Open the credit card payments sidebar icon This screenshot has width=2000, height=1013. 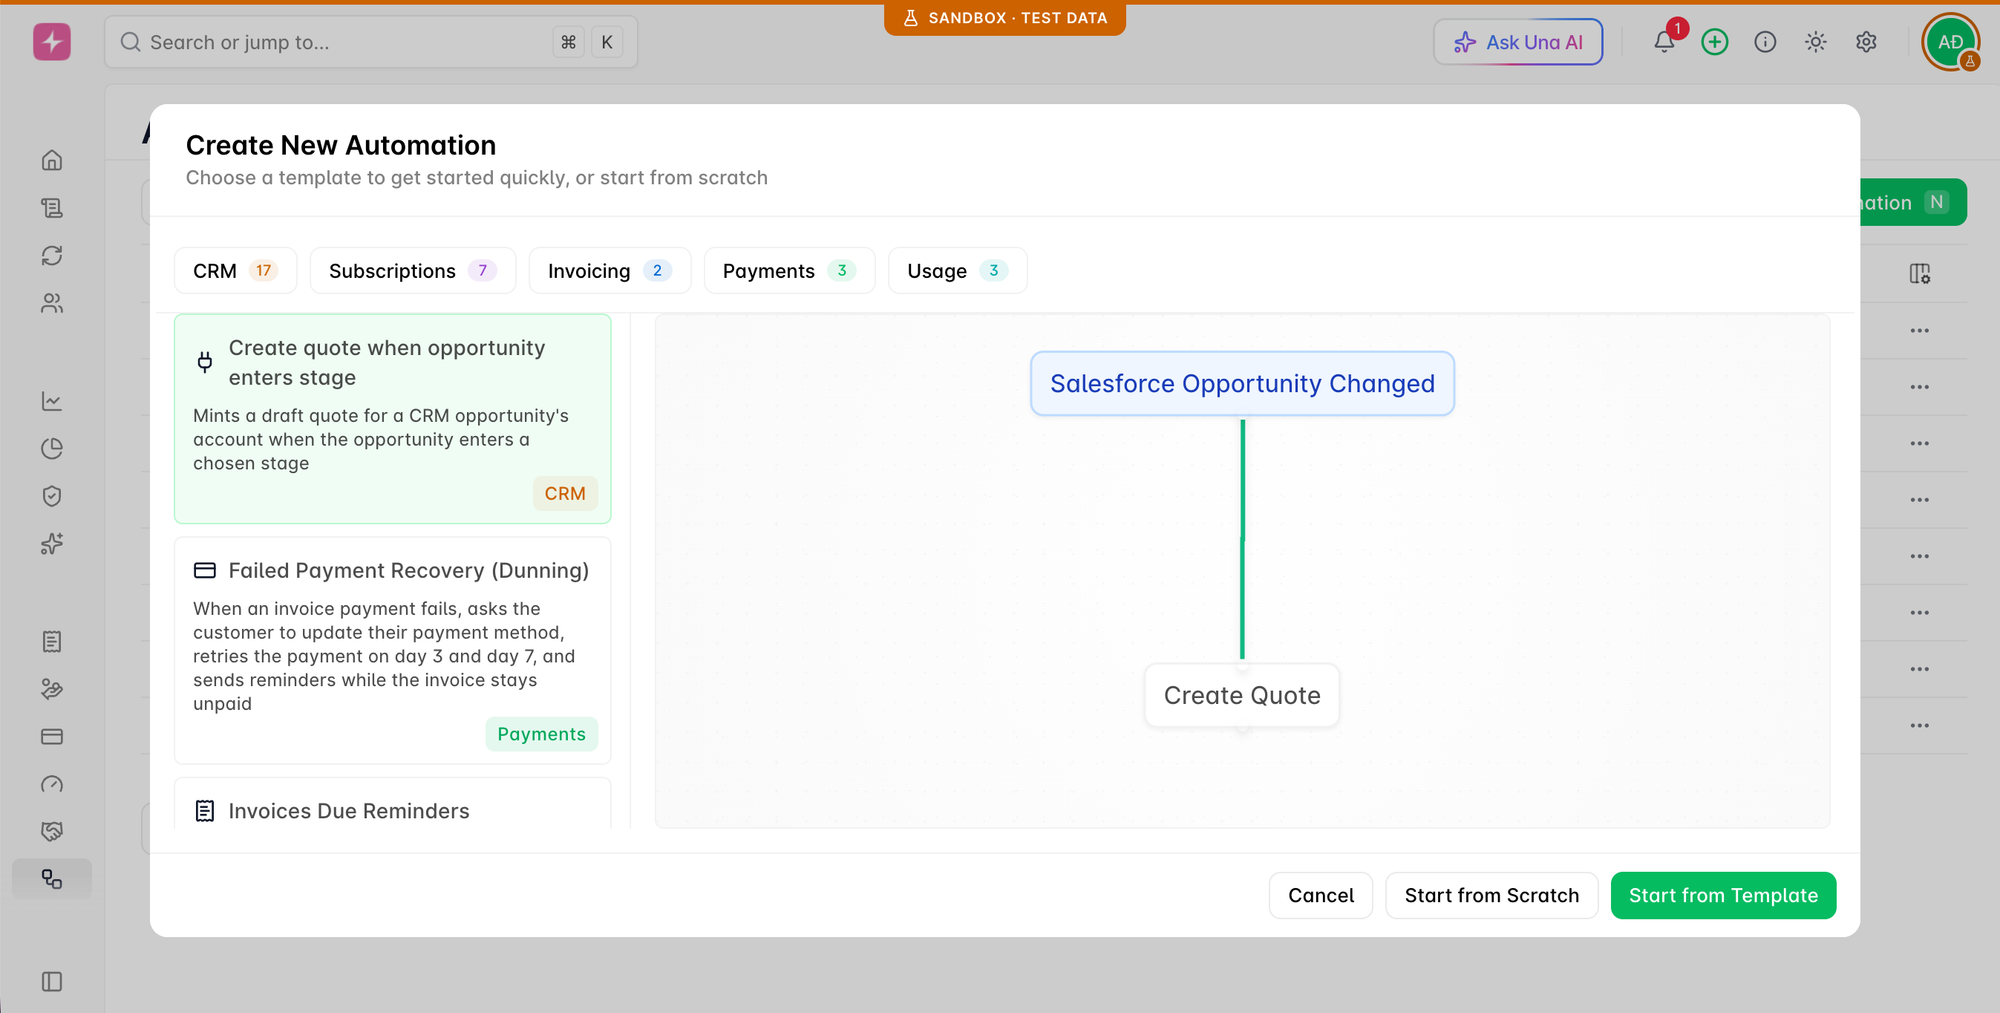(x=52, y=736)
